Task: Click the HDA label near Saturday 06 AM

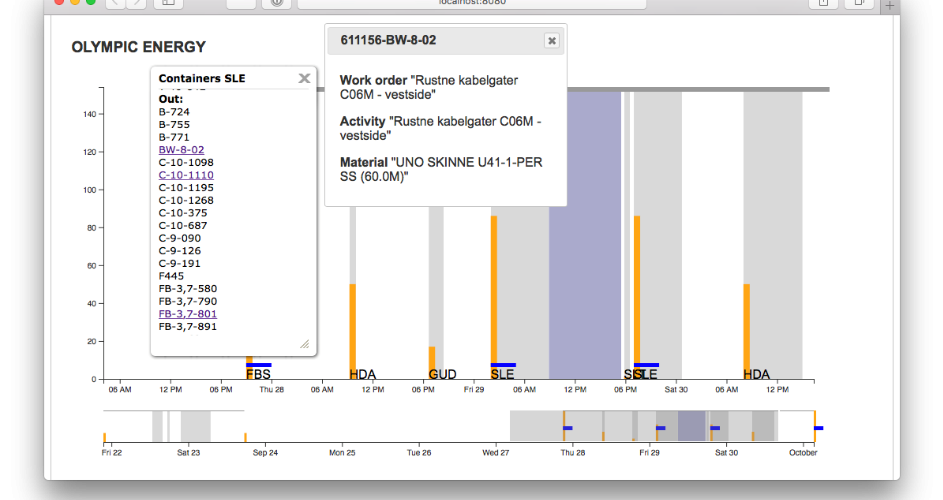Action: 757,374
